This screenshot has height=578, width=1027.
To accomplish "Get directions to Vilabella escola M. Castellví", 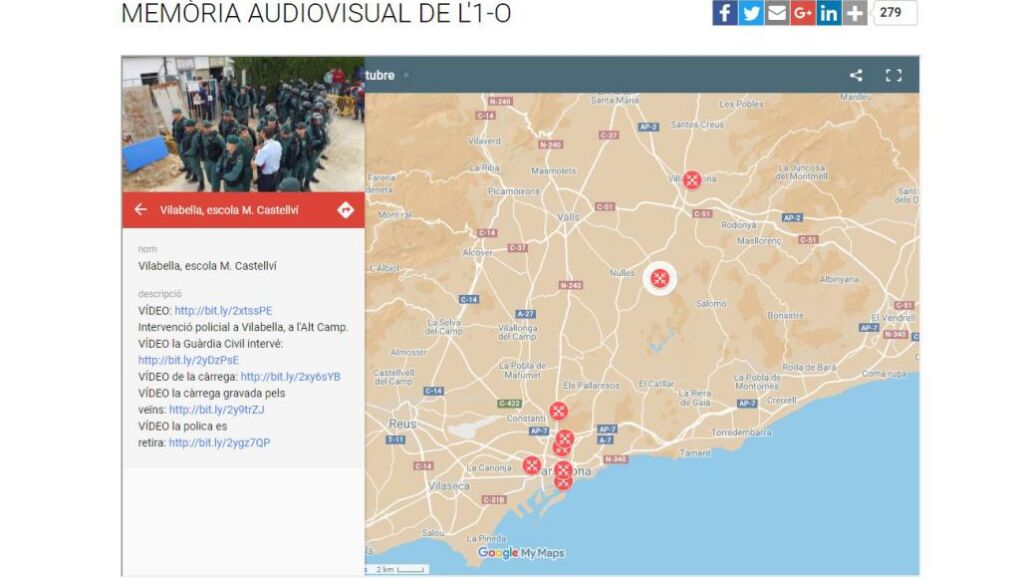I will (x=345, y=210).
